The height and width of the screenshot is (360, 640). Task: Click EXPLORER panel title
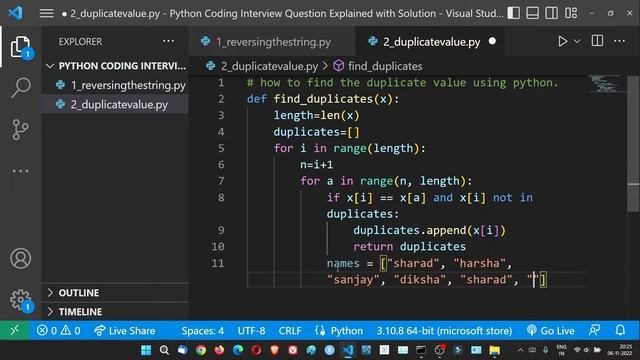(80, 42)
